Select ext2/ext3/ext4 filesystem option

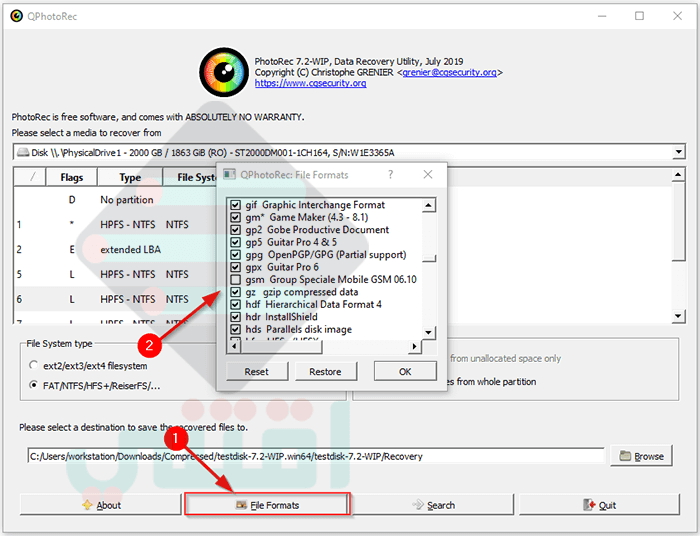tap(33, 366)
